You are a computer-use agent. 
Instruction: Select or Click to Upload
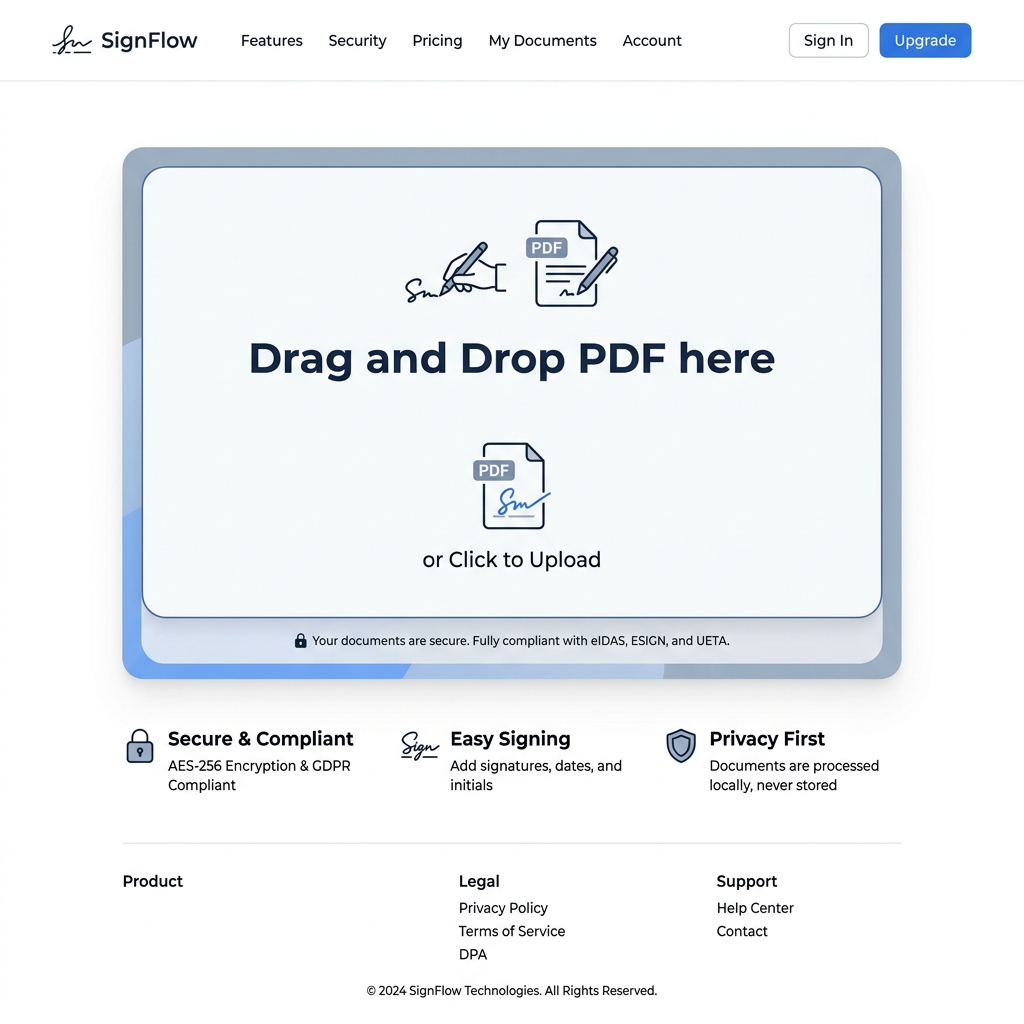pyautogui.click(x=511, y=560)
